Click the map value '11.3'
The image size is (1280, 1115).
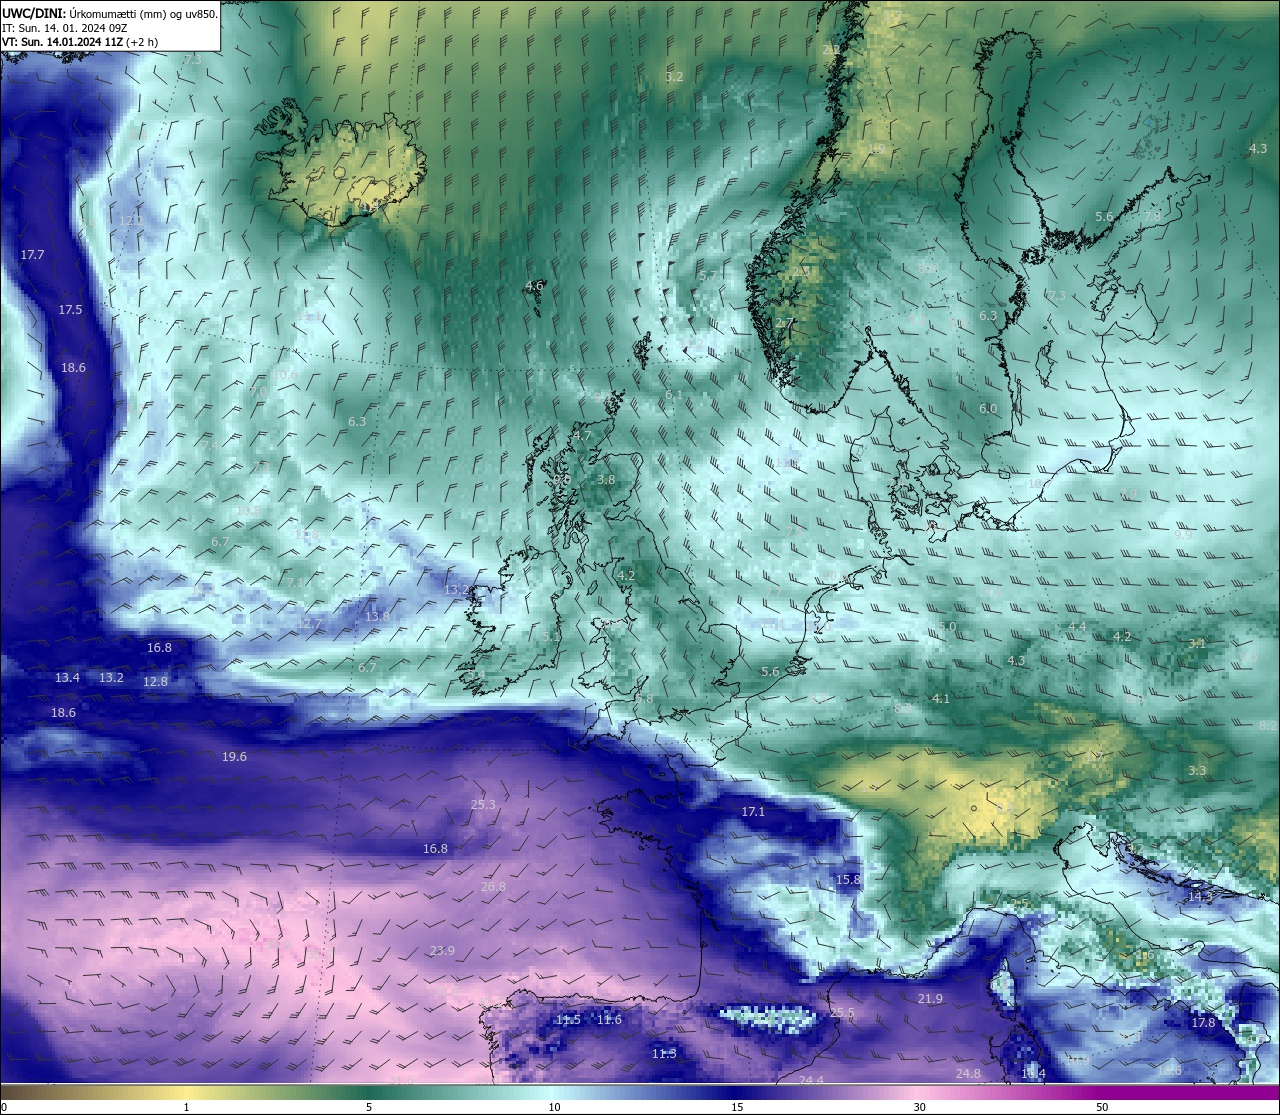(x=664, y=1054)
